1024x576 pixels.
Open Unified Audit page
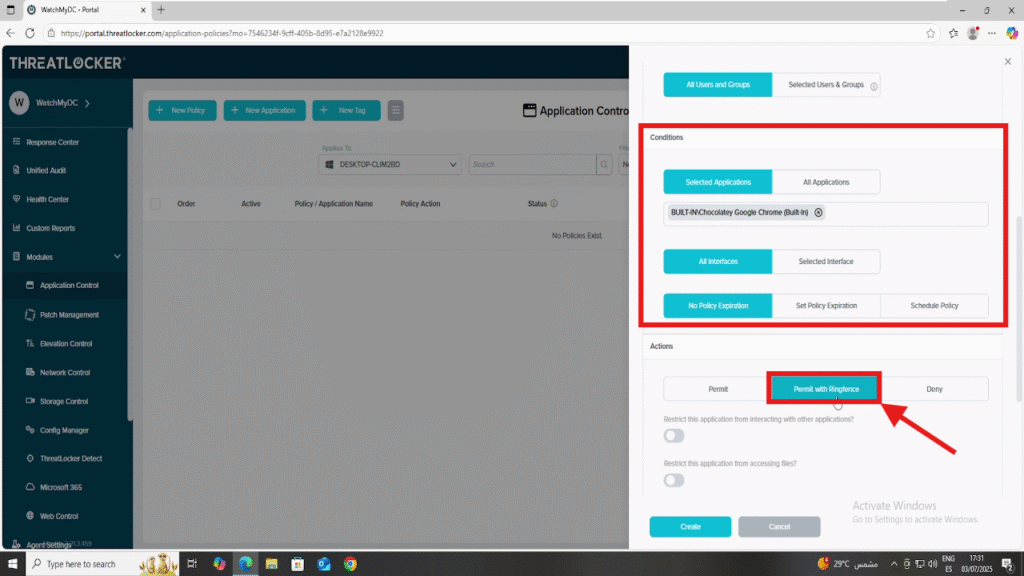[46, 170]
